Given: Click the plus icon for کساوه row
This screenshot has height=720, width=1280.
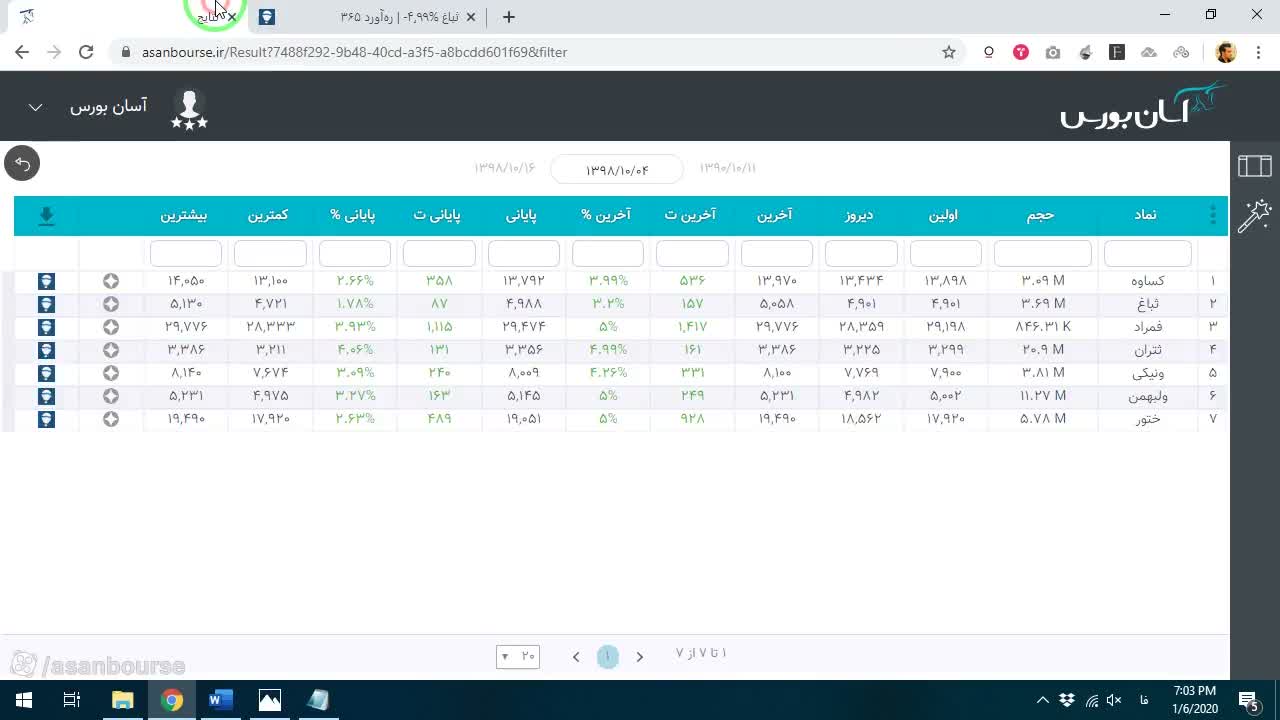Looking at the screenshot, I should (111, 281).
